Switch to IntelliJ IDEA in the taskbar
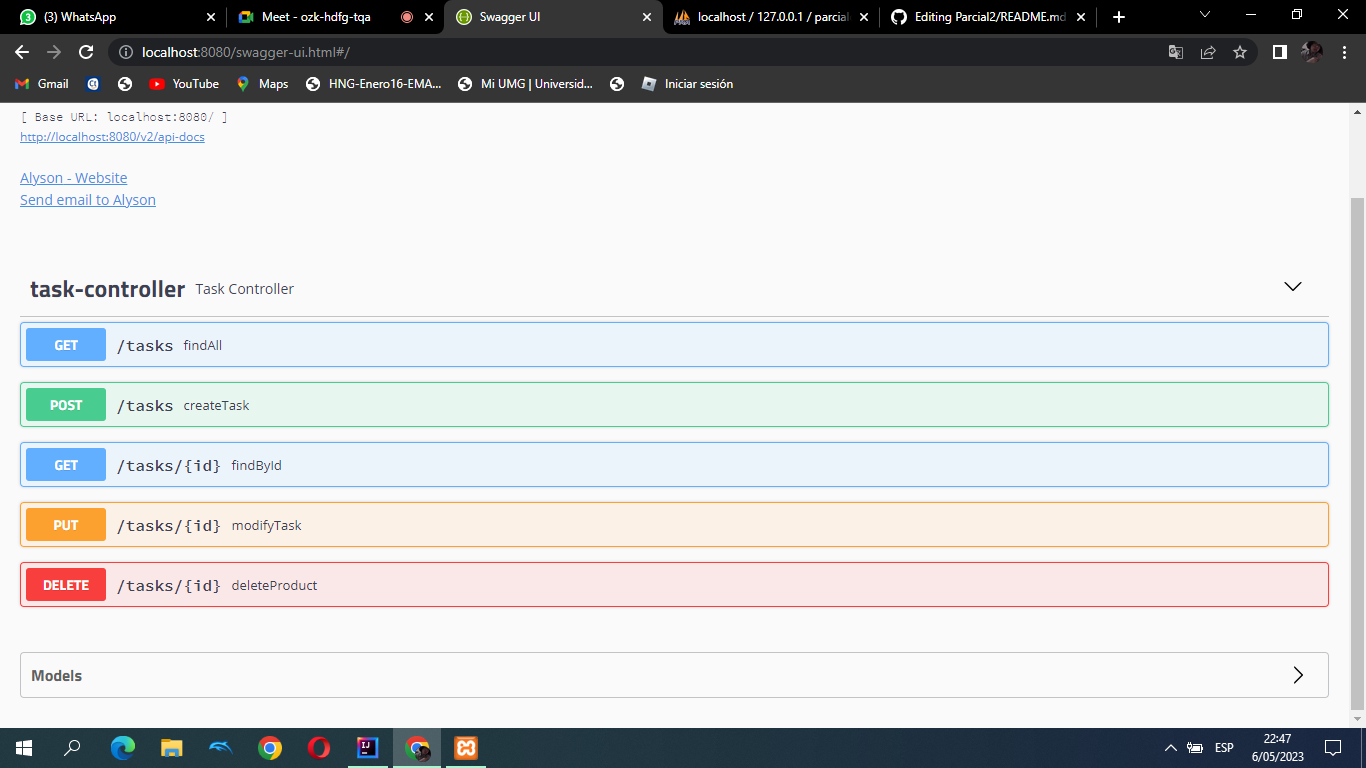The width and height of the screenshot is (1366, 768). (368, 748)
